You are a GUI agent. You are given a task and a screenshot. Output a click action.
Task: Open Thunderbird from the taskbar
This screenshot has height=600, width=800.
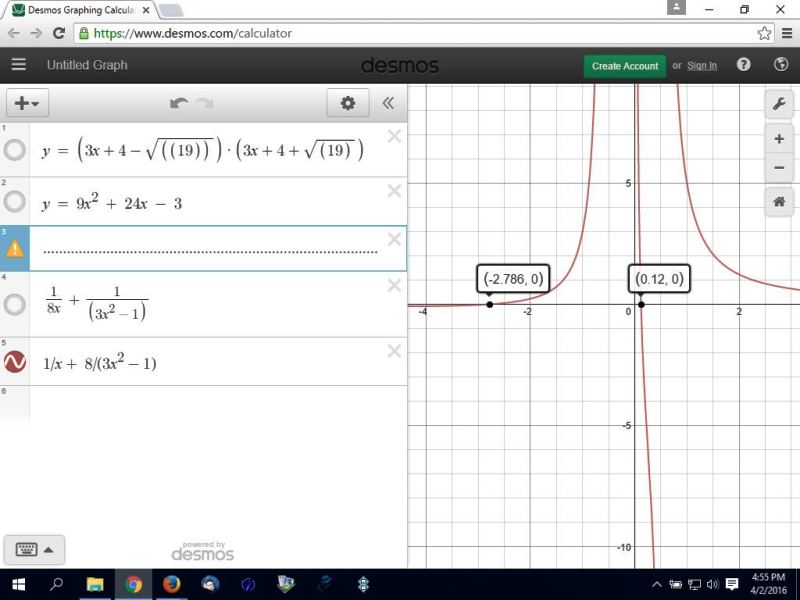click(210, 584)
